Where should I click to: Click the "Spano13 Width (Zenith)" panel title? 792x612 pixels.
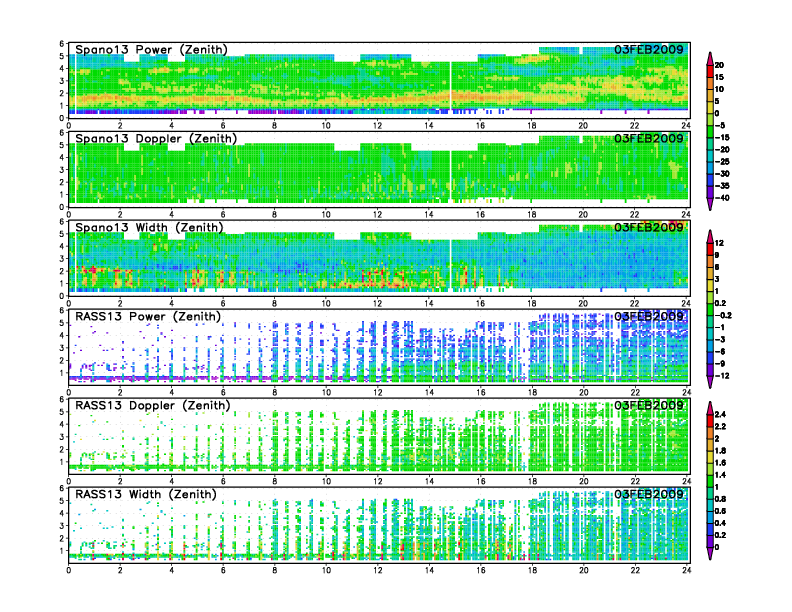(149, 227)
